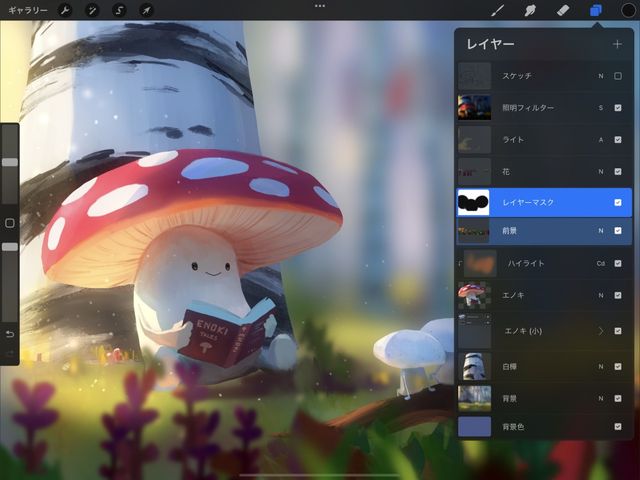The image size is (640, 480).
Task: Select the ハイライト layer name
Action: coord(526,263)
